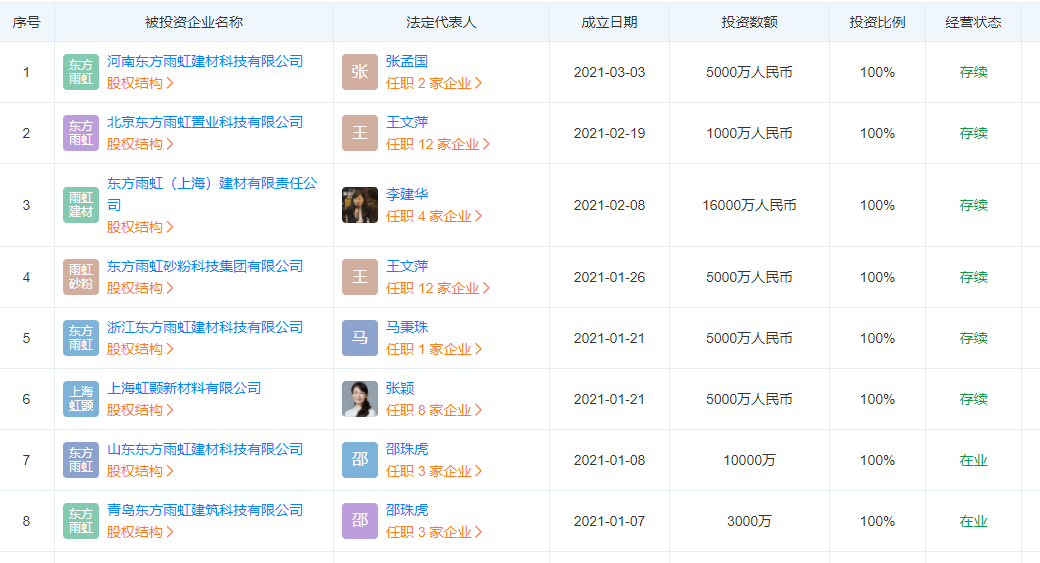This screenshot has height=563, width=1040.
Task: Click the 雨虹砂粉 company logo badge
Action: (x=81, y=277)
